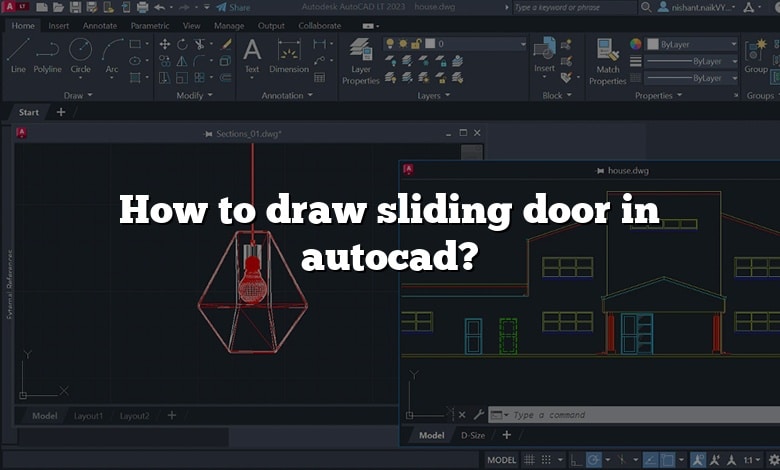Viewport: 780px width, 470px height.
Task: Select the Circle tool
Action: (80, 59)
